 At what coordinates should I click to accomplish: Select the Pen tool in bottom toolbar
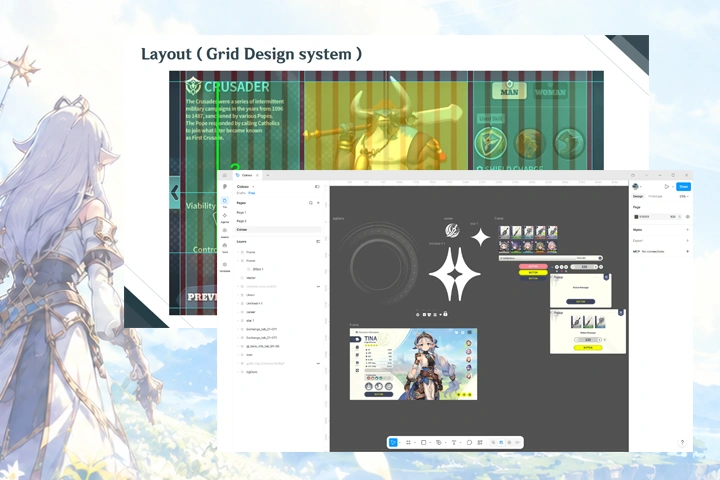[439, 442]
